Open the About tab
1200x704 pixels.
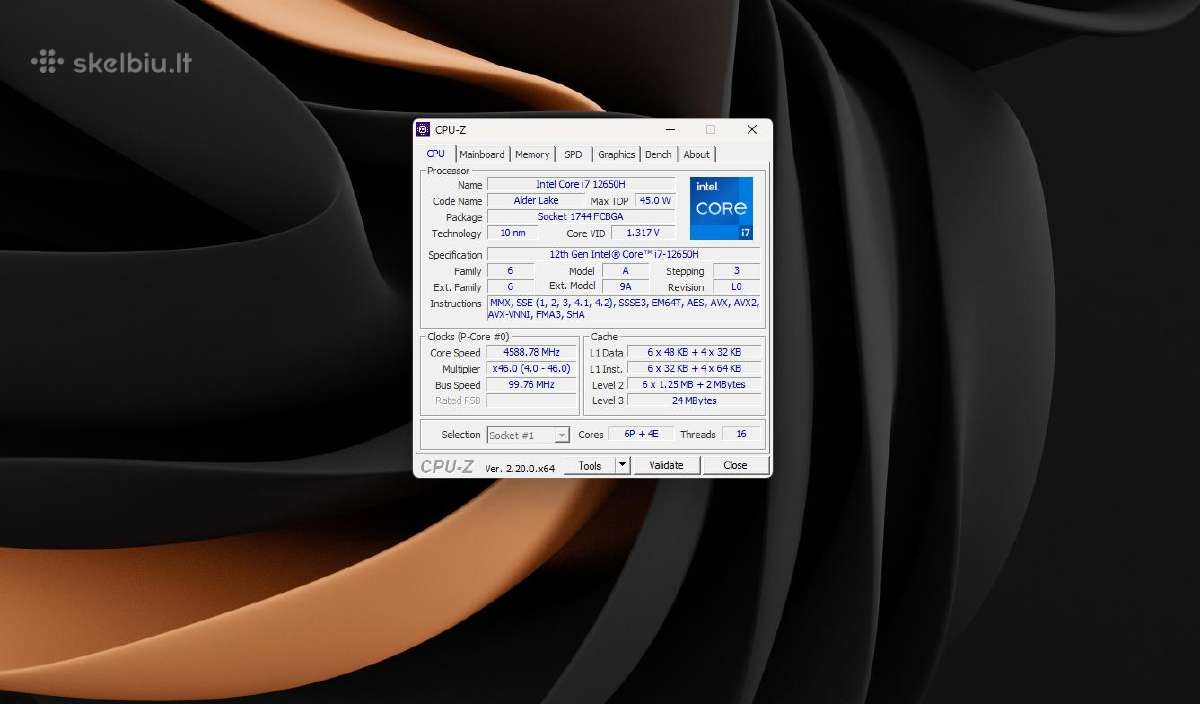[x=697, y=155]
